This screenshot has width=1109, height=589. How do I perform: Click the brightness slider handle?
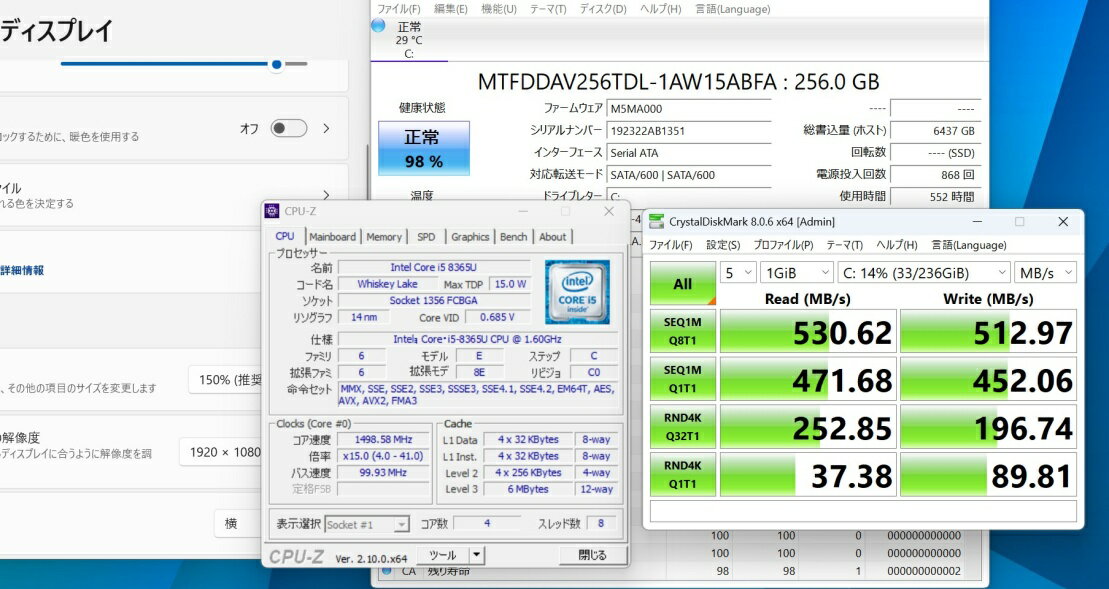pyautogui.click(x=276, y=64)
